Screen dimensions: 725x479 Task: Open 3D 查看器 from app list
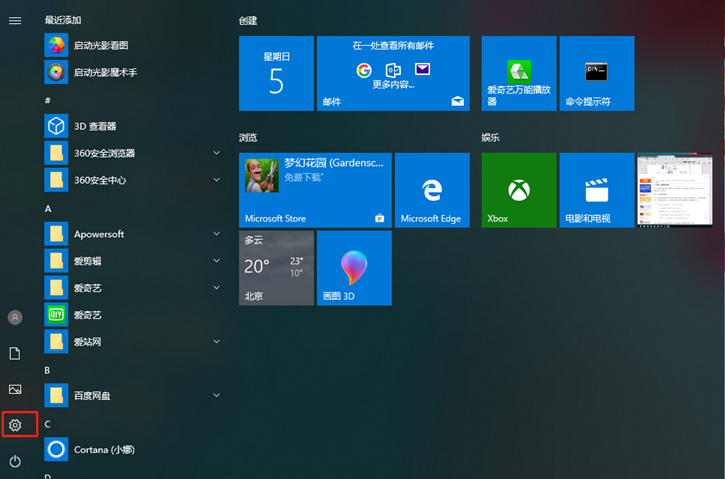[95, 126]
